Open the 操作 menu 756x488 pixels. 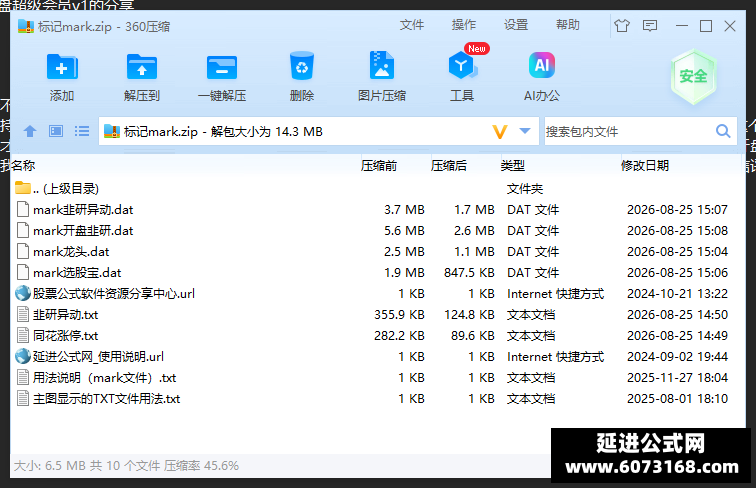pos(464,25)
